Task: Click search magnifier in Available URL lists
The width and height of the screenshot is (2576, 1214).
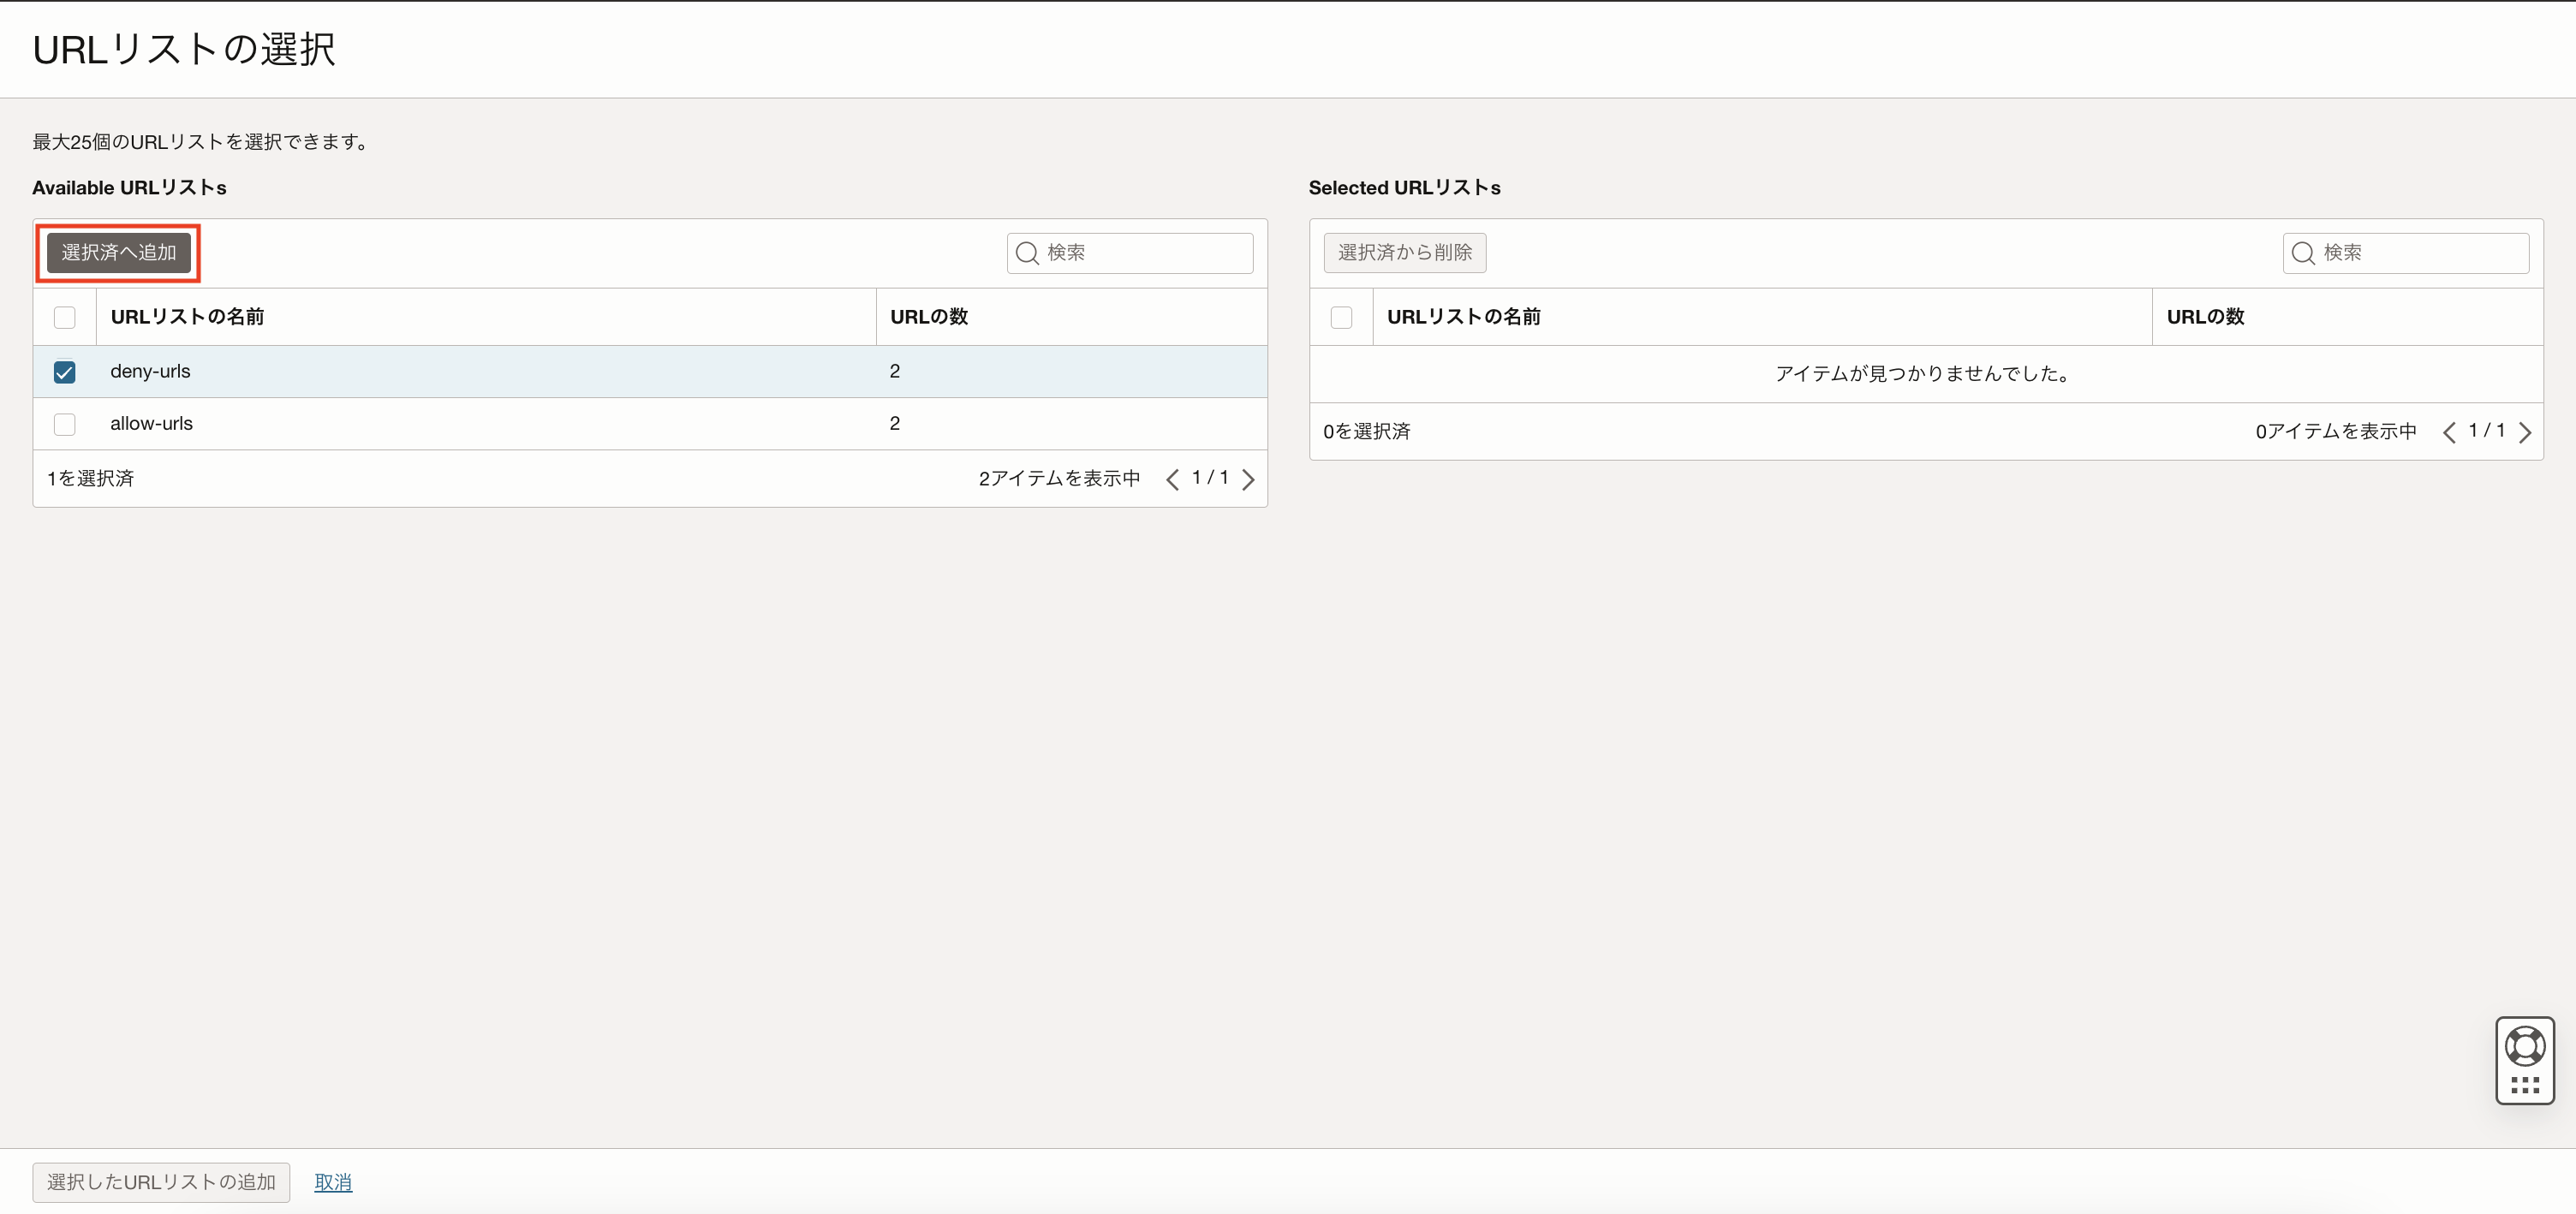Action: pos(1026,253)
